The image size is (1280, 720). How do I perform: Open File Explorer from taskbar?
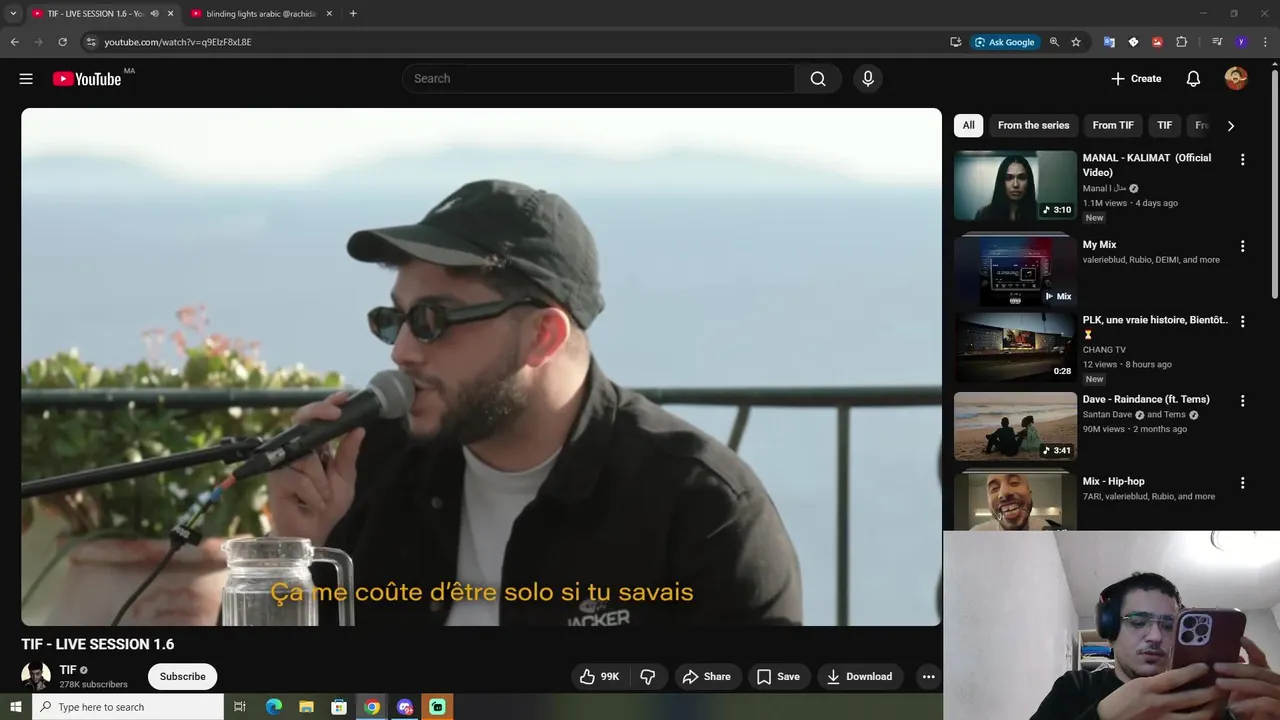coord(306,707)
